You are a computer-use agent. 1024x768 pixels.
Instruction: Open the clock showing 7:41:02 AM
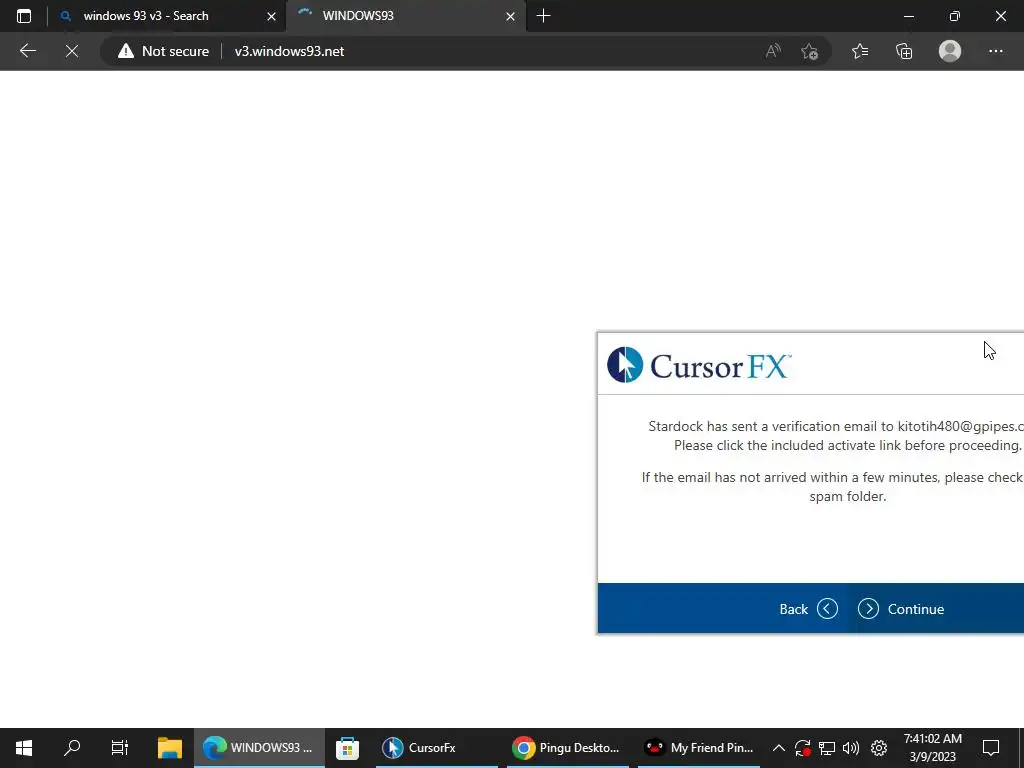(x=933, y=748)
